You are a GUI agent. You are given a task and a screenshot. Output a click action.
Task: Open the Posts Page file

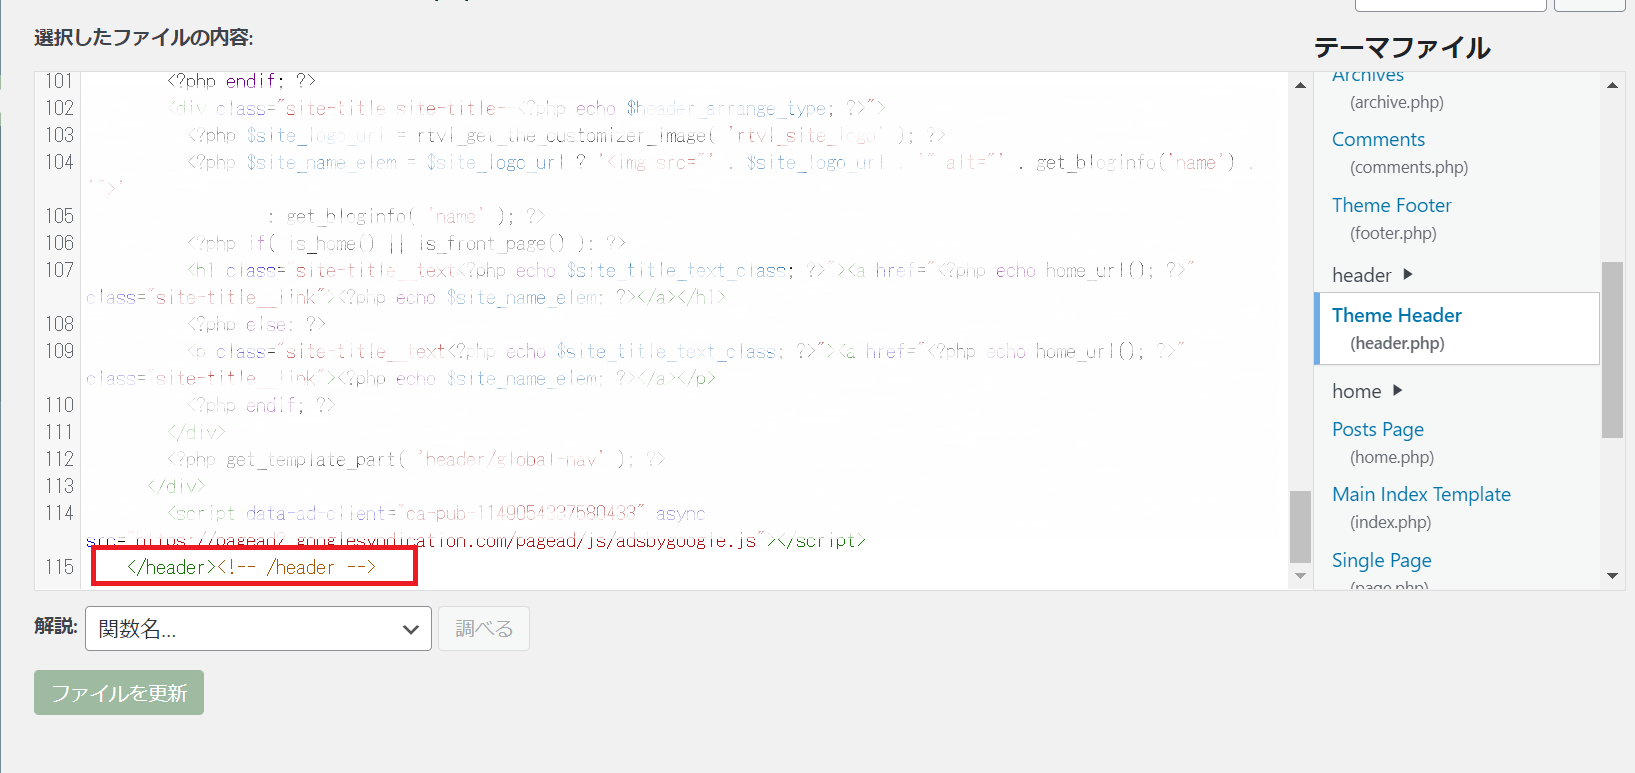(x=1378, y=429)
